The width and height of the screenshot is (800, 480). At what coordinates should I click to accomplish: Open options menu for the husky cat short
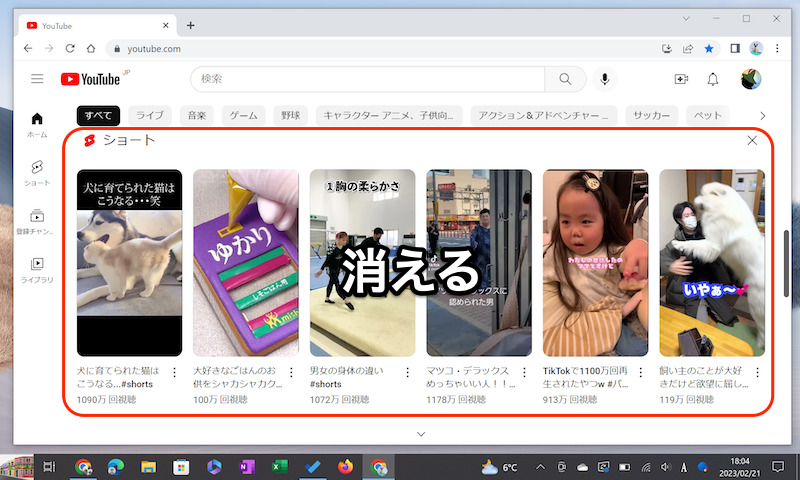coord(175,372)
